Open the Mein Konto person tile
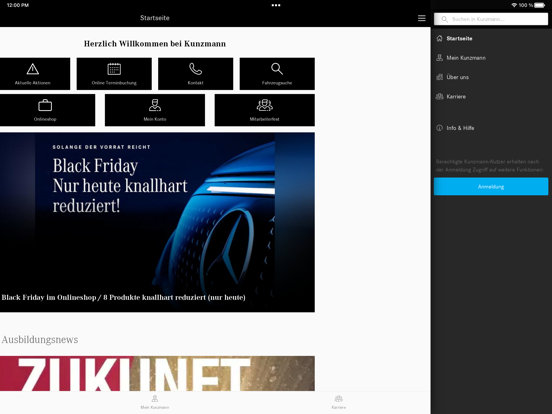 click(155, 110)
